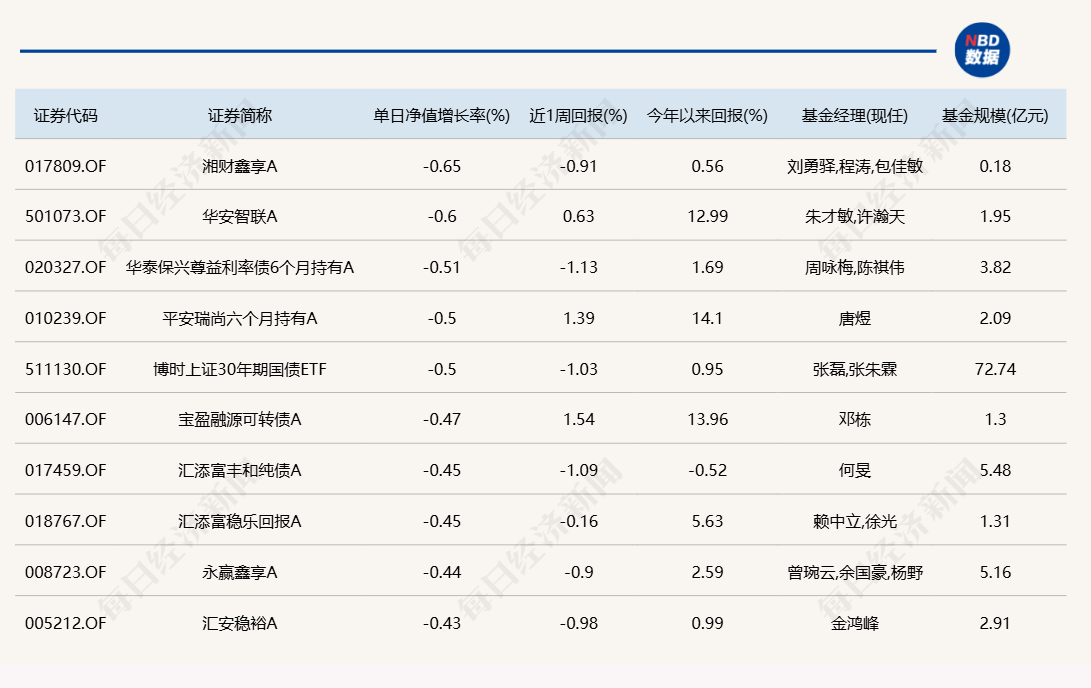Viewport: 1091px width, 688px height.
Task: Click the weekly return value 1.39
Action: [x=578, y=318]
